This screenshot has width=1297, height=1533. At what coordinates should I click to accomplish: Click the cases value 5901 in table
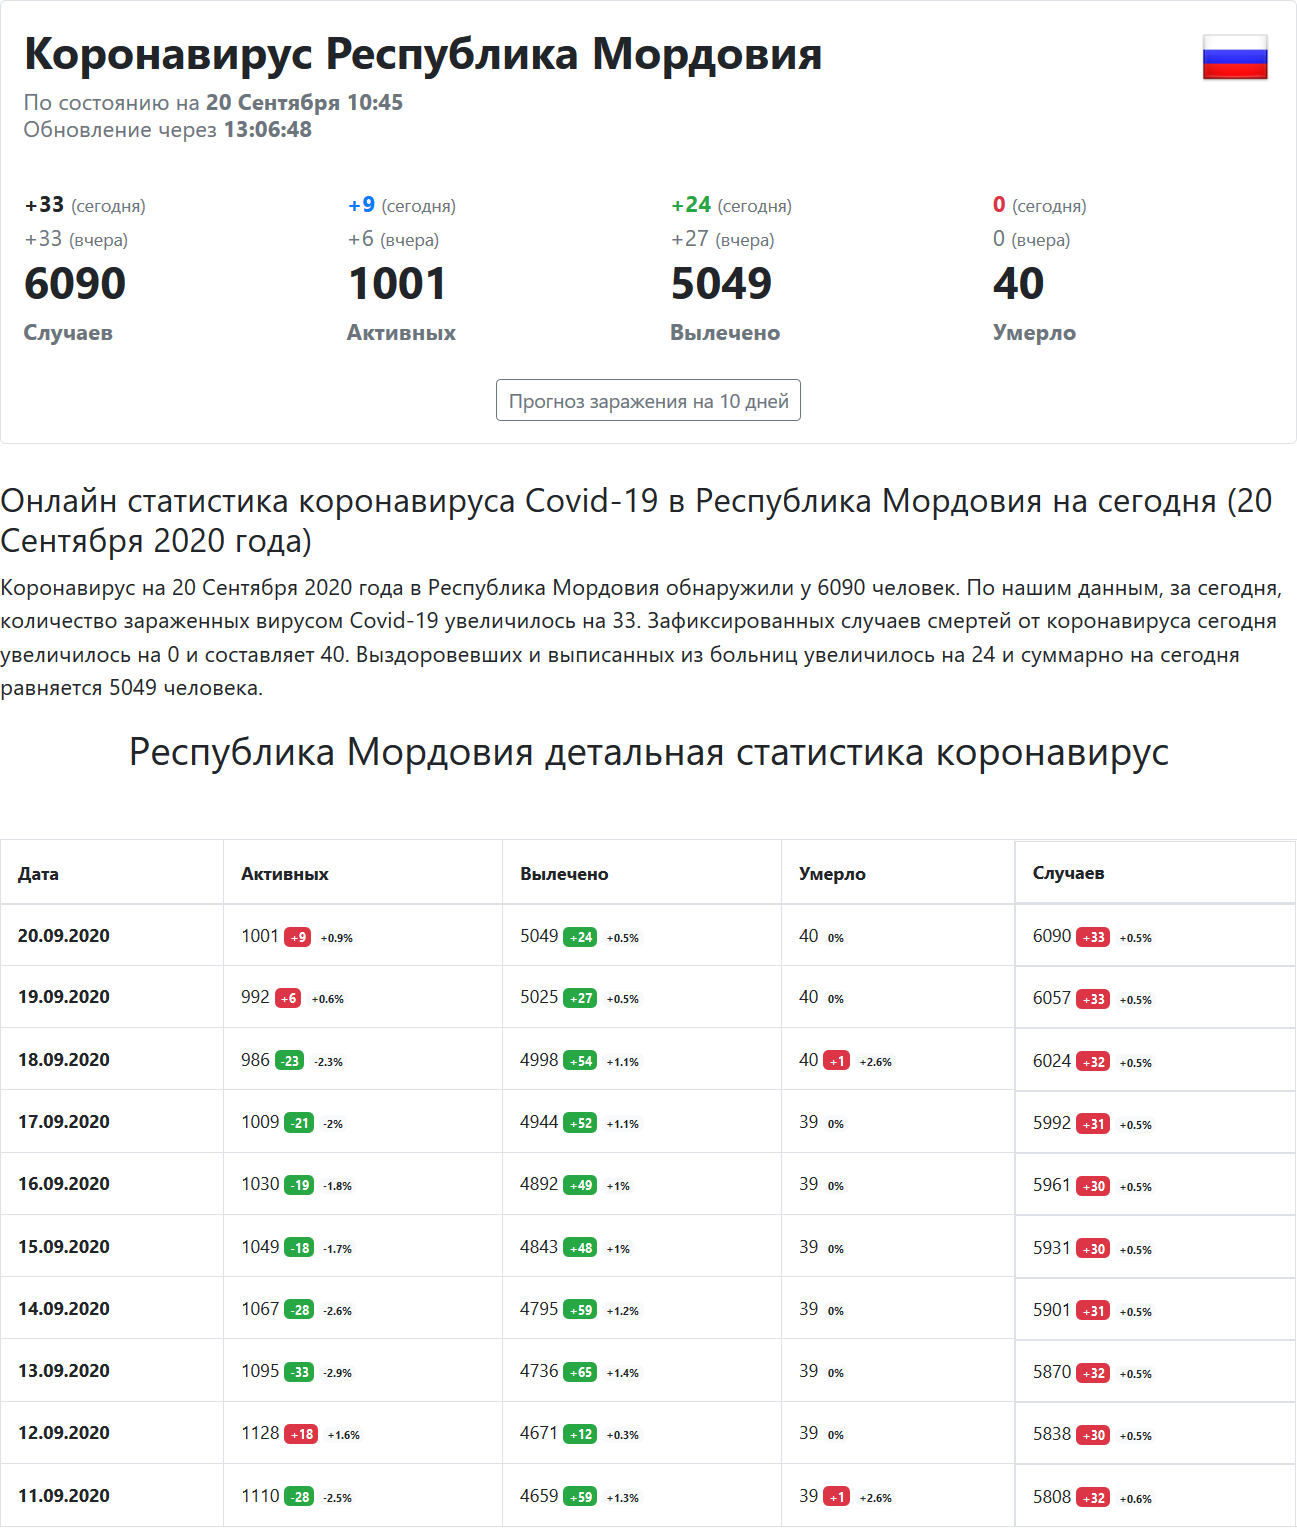coord(1052,1309)
